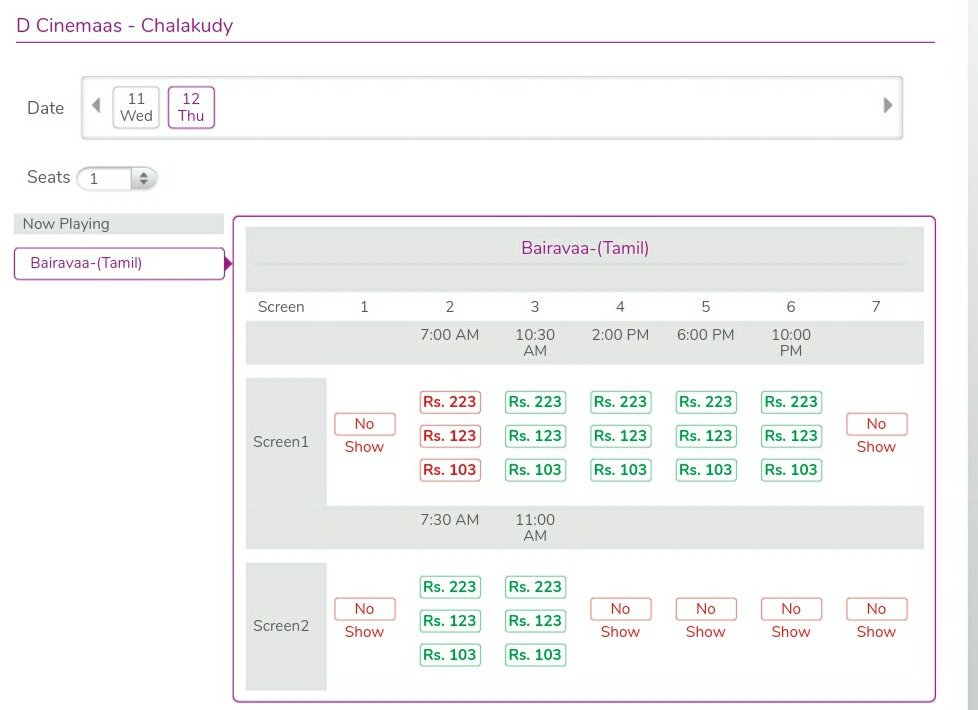
Task: Click No Show in Screen2 column 5
Action: 706,620
